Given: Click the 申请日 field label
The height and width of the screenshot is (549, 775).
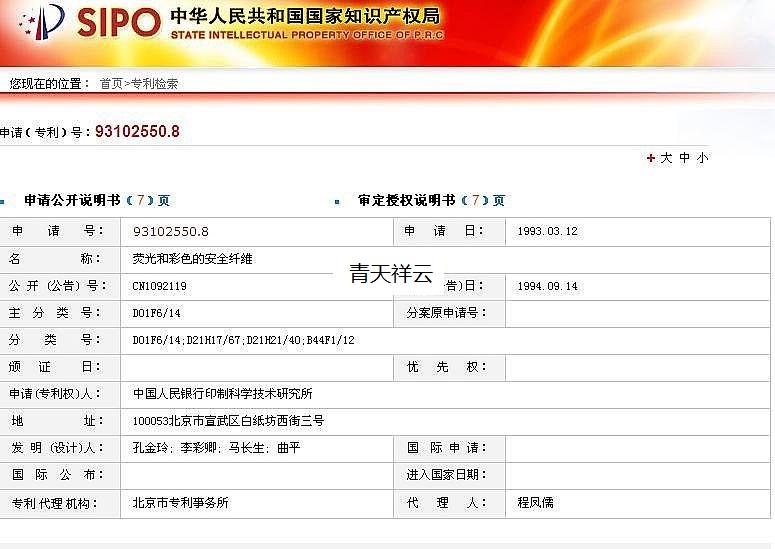Looking at the screenshot, I should (x=444, y=231).
